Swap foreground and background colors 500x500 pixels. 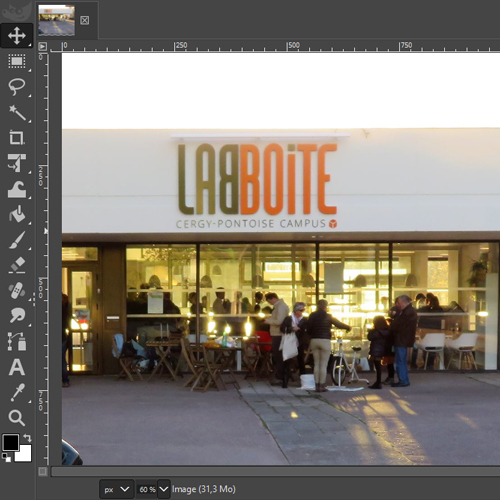[27, 438]
